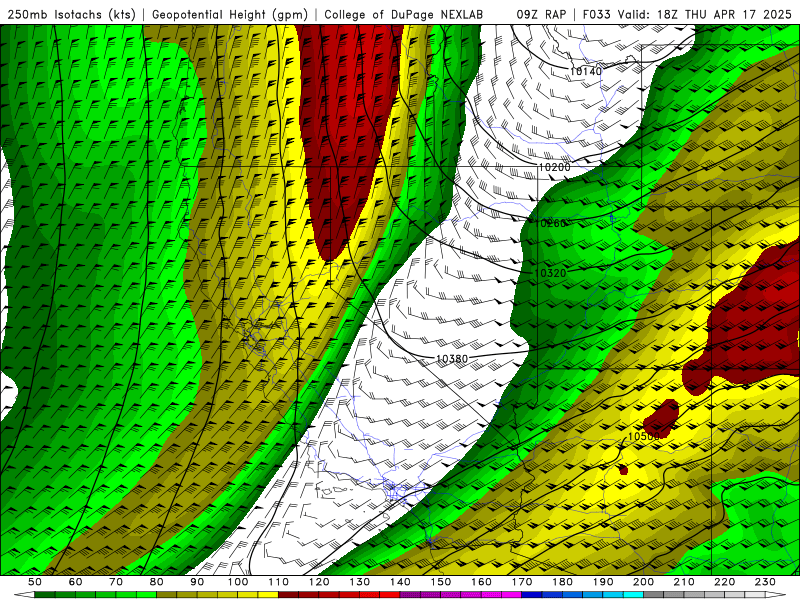
Task: Click the 10200 height contour label
Action: [555, 167]
